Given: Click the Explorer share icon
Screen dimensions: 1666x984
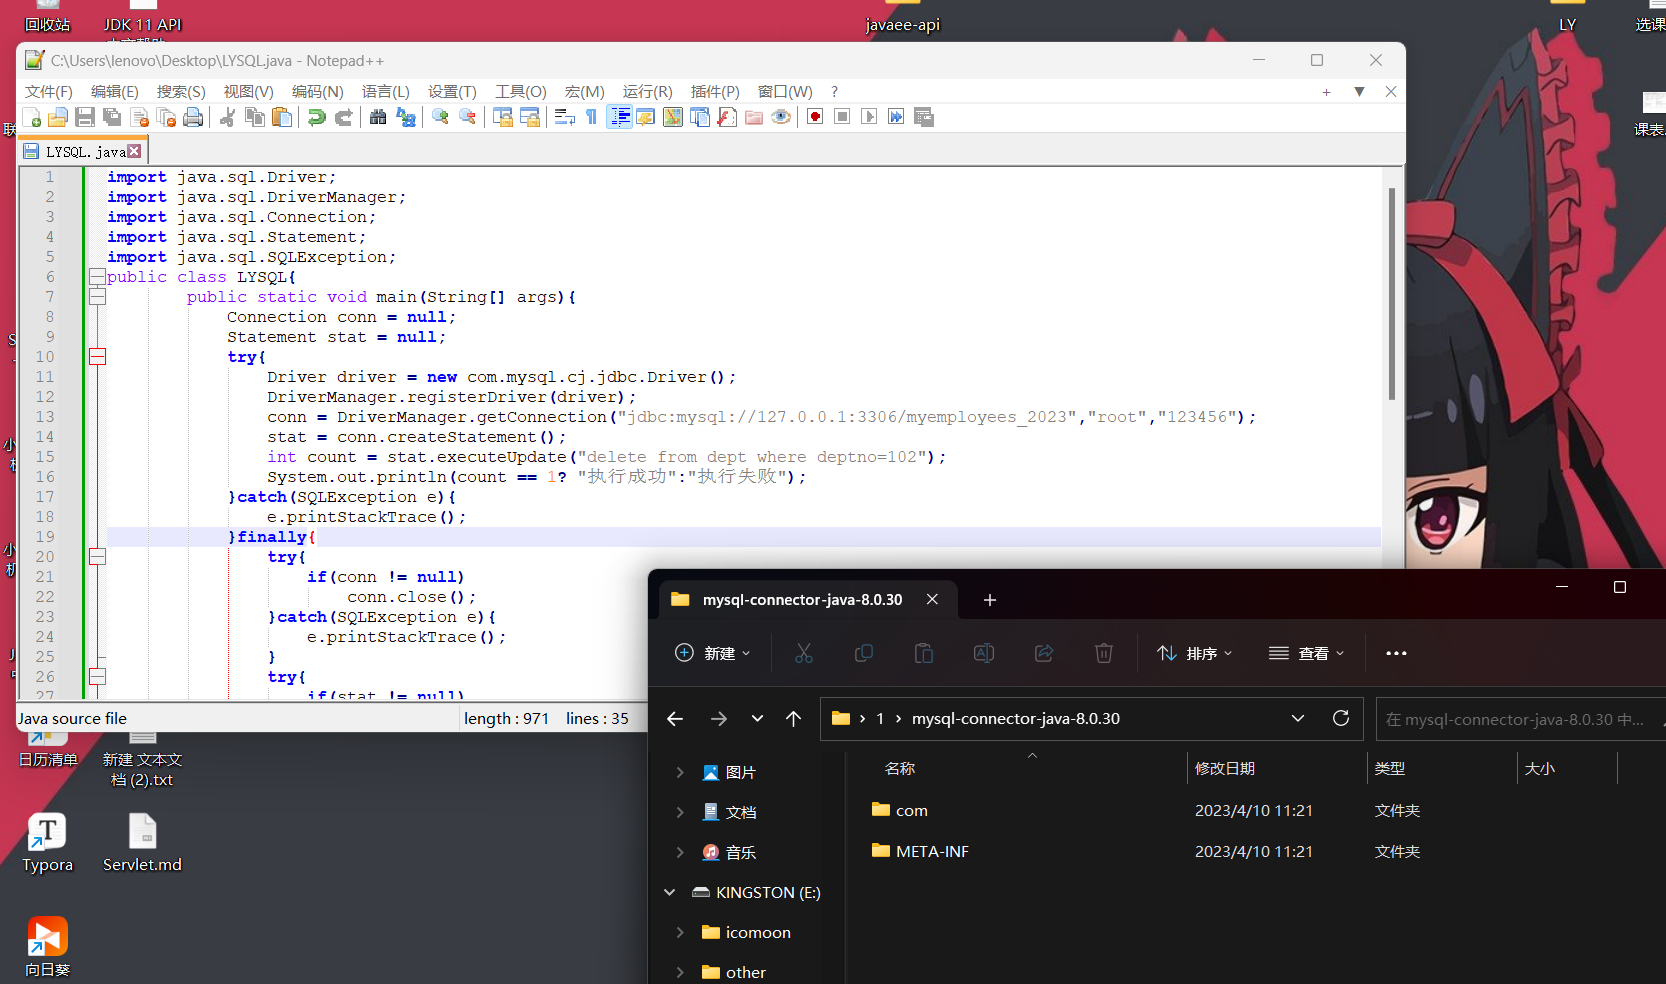Looking at the screenshot, I should click(x=1044, y=653).
